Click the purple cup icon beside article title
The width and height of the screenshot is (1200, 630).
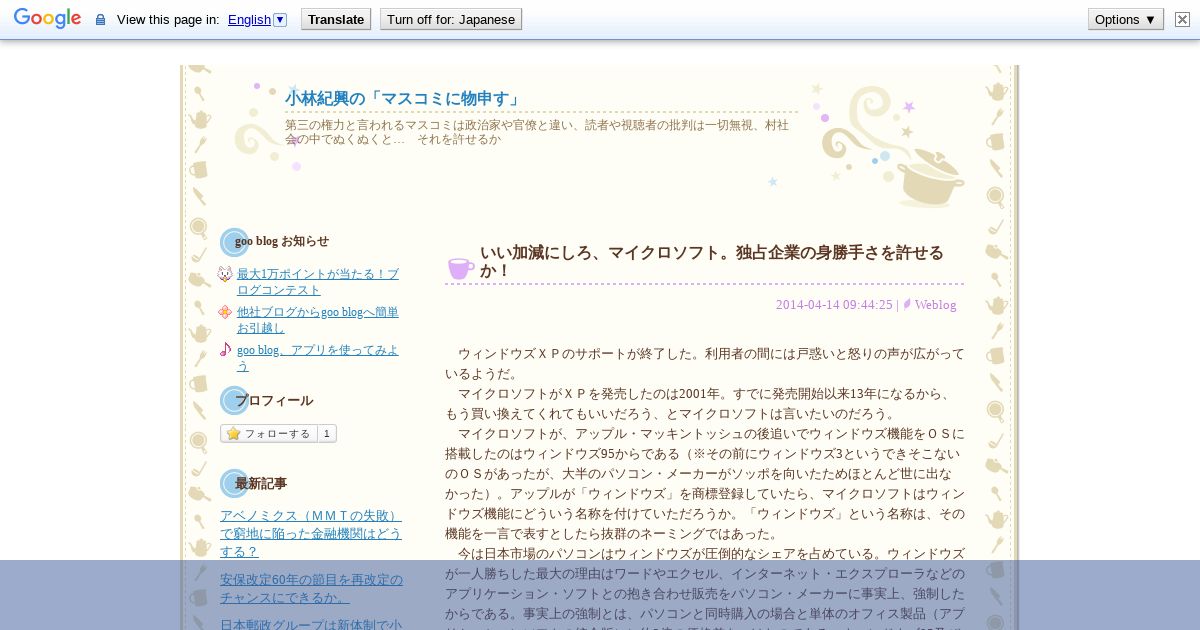(x=460, y=267)
